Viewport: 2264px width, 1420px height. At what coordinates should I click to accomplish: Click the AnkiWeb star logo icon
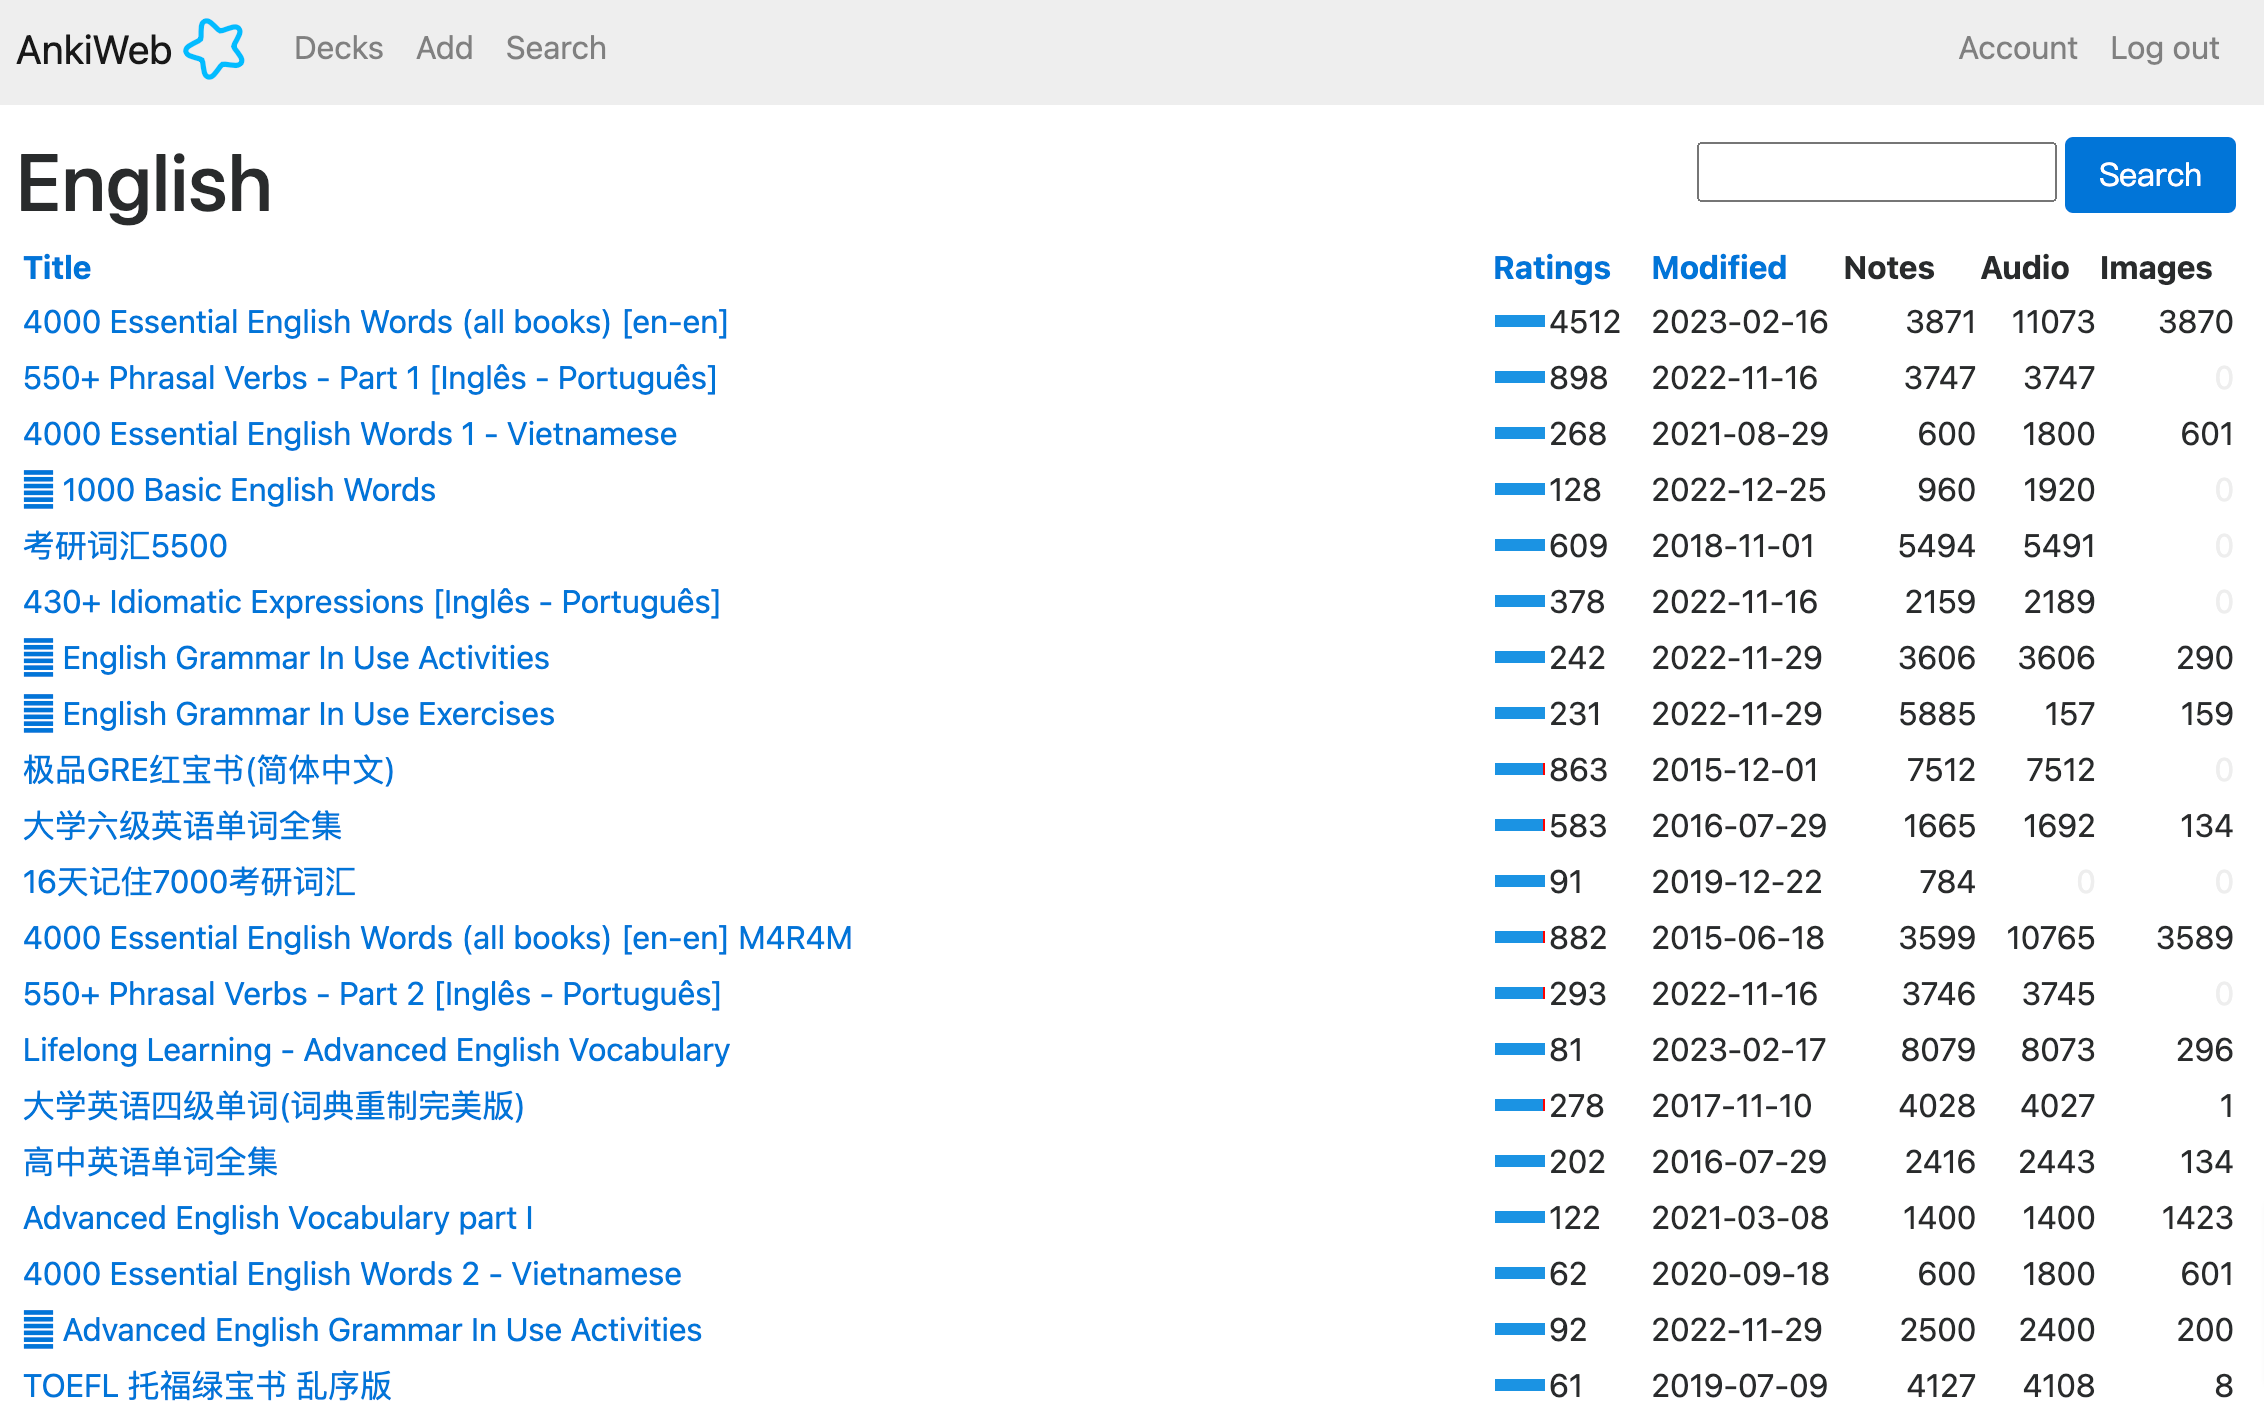pos(214,48)
